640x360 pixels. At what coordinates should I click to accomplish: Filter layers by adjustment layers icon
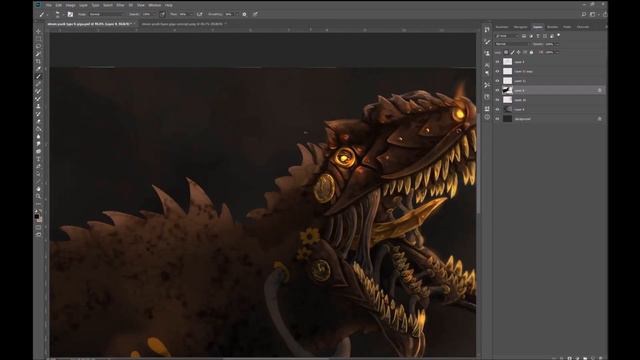[531, 36]
